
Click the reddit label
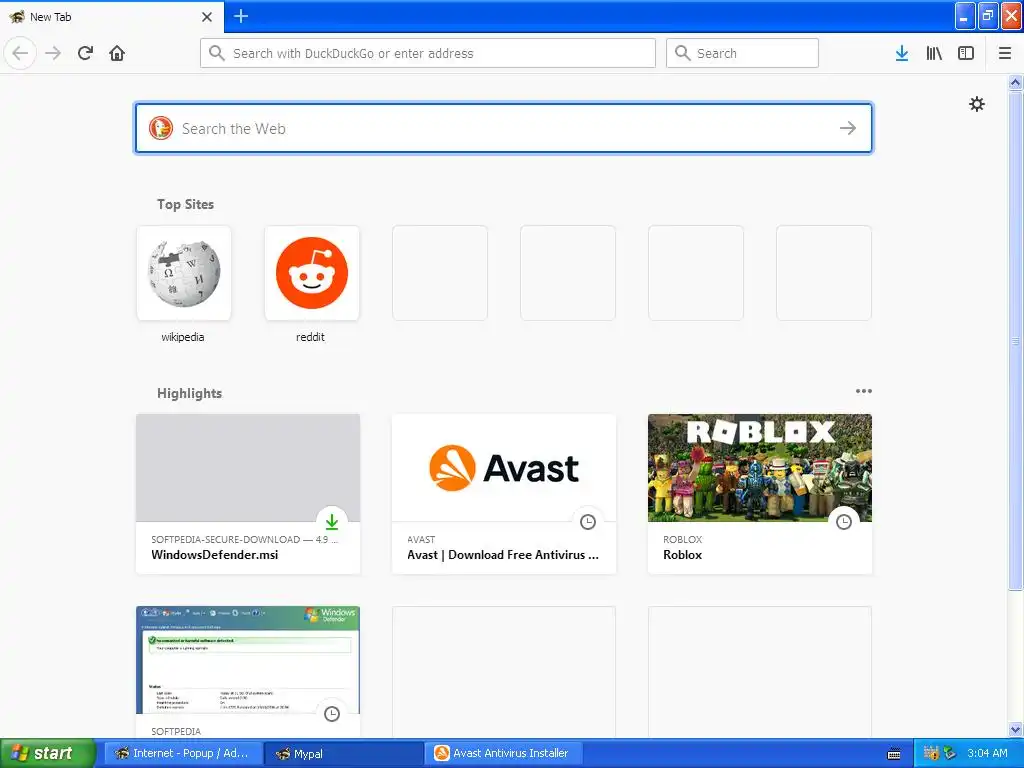310,337
